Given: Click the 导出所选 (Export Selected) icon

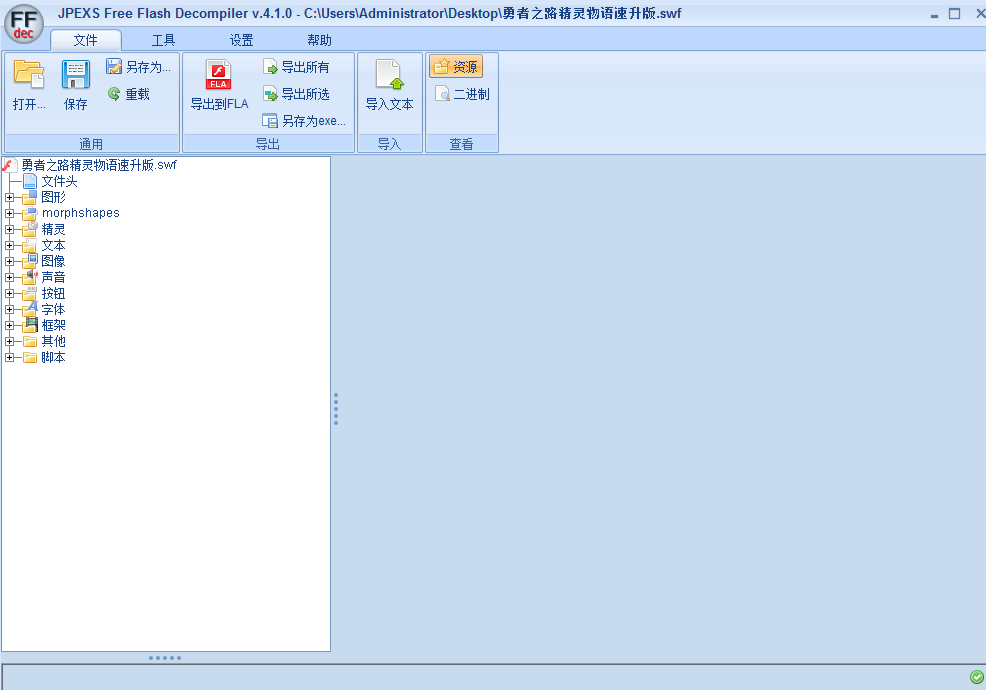Looking at the screenshot, I should point(270,94).
